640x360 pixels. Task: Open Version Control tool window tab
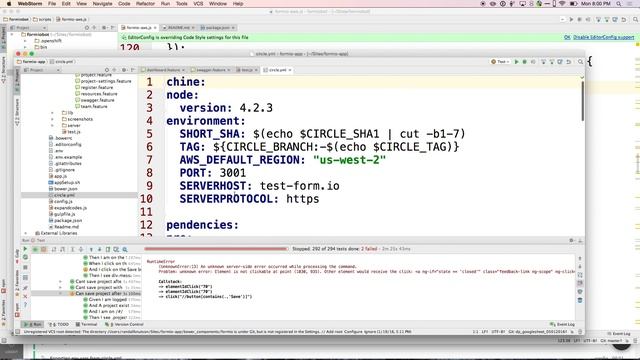[x=124, y=324]
